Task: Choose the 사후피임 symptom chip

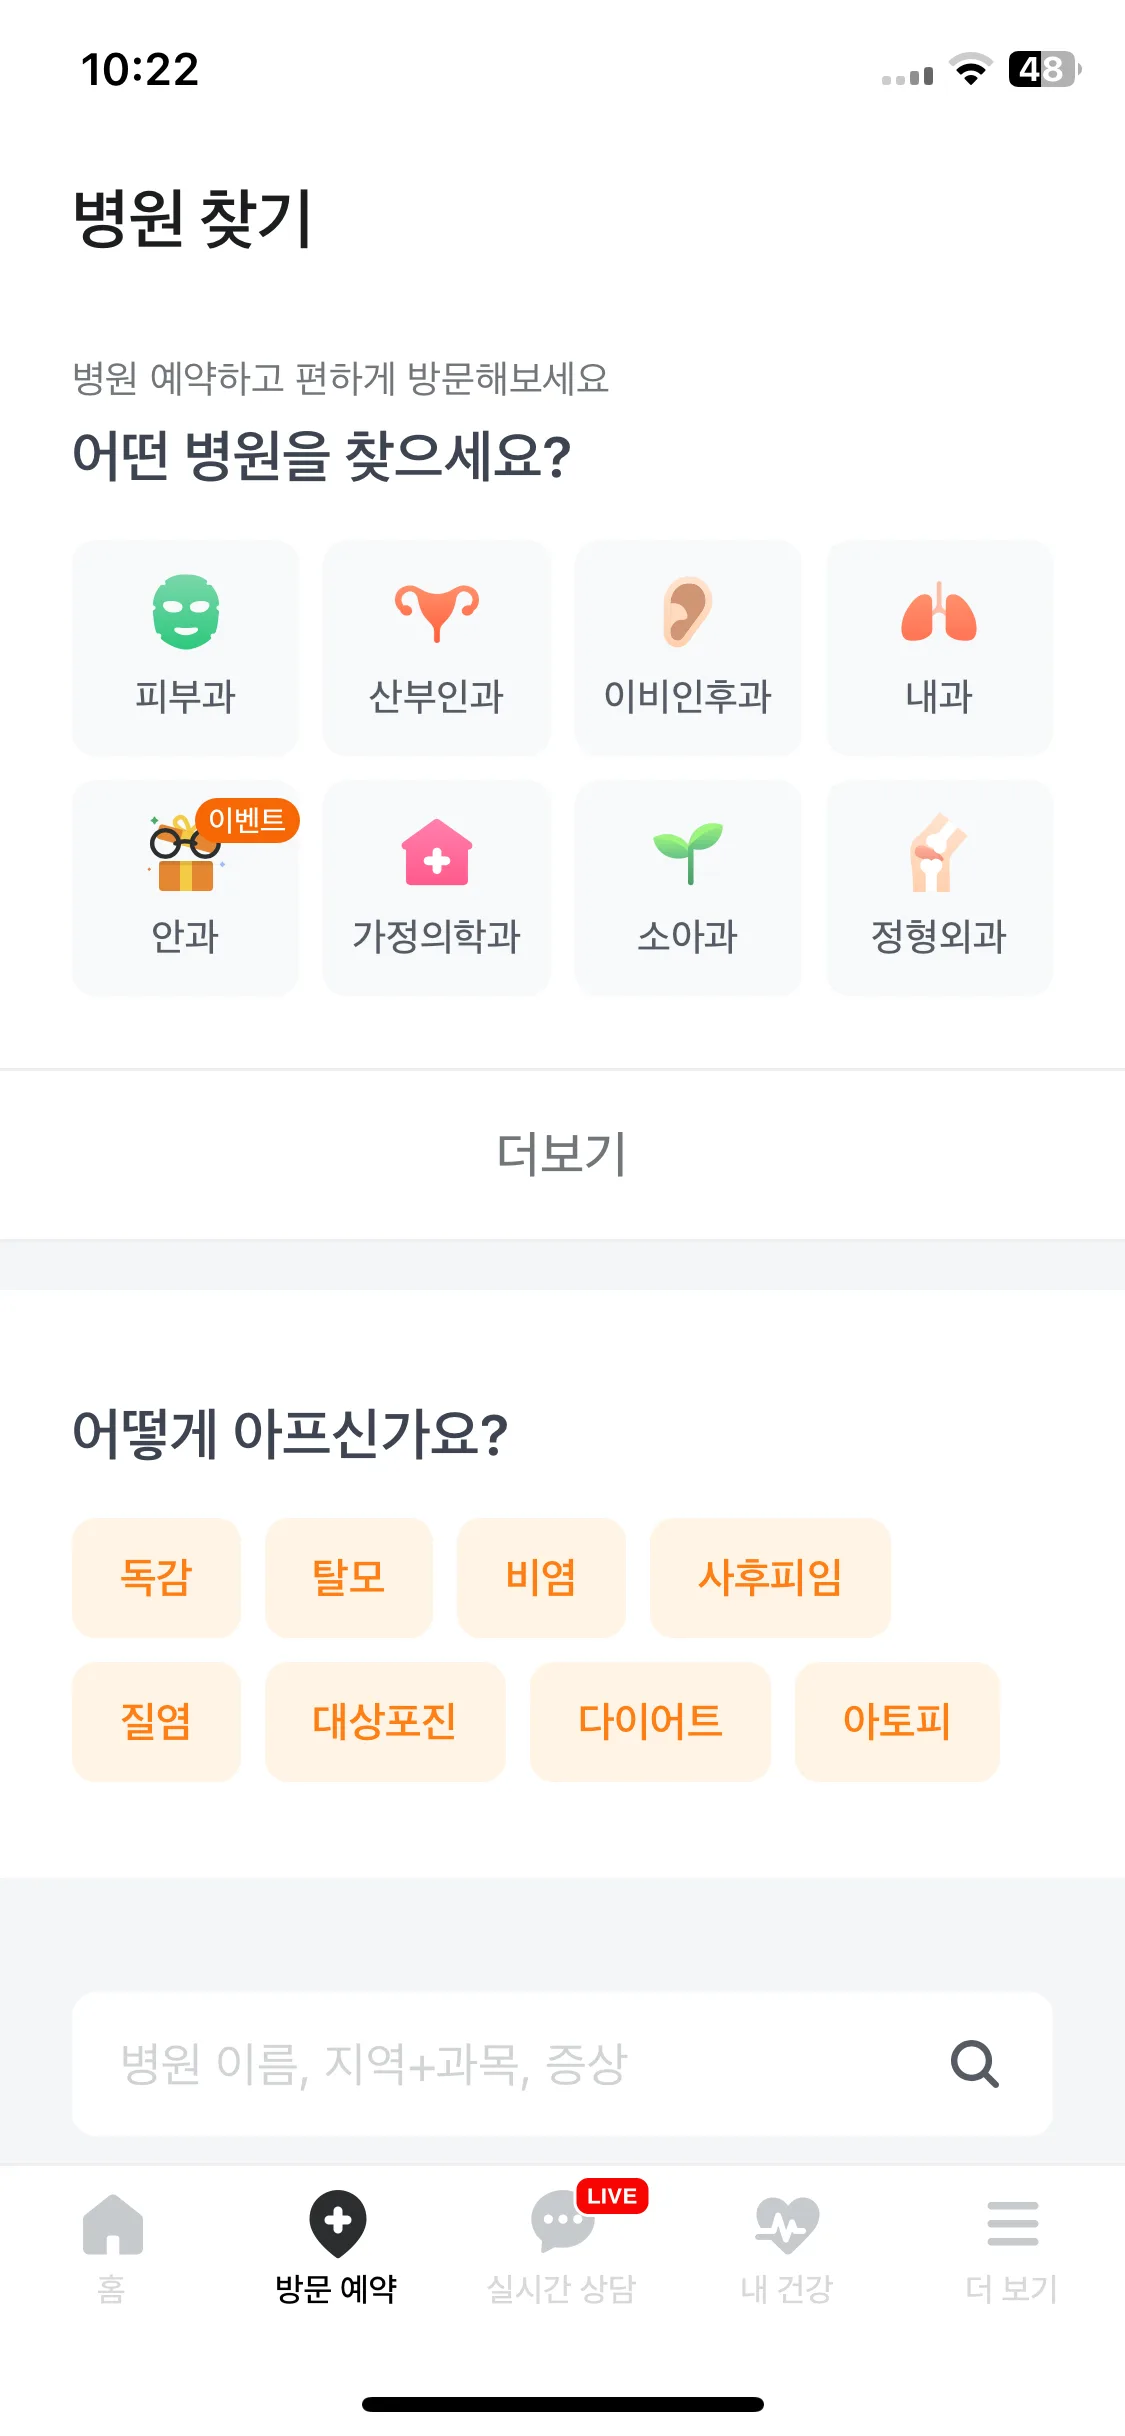Action: click(x=770, y=1577)
